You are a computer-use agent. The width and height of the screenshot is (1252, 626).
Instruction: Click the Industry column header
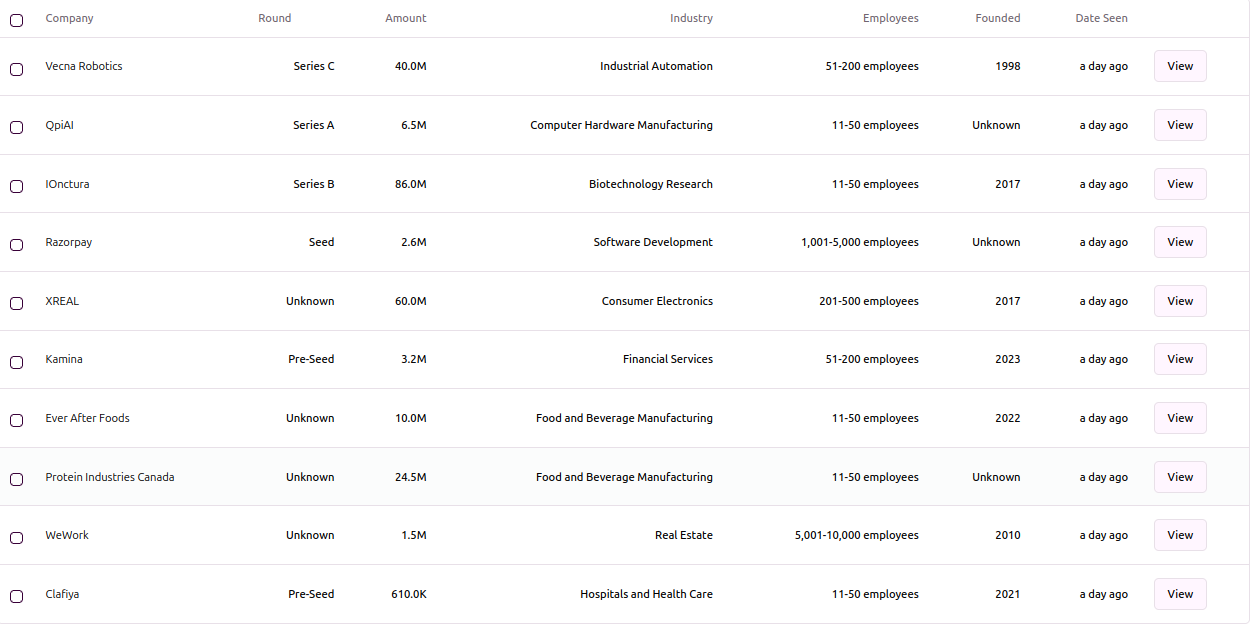click(x=692, y=18)
